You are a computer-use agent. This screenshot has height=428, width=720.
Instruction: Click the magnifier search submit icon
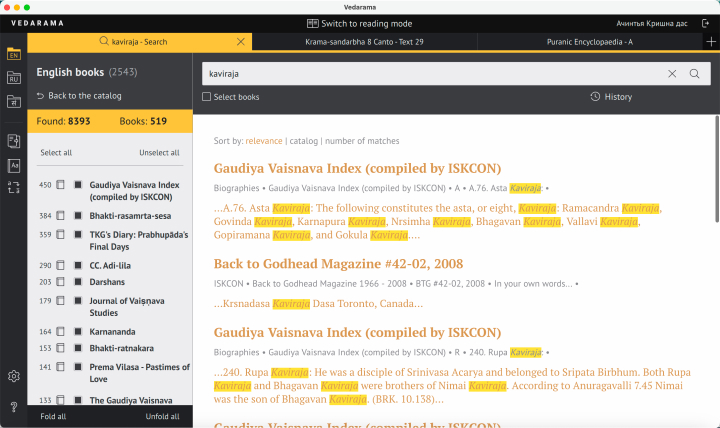pyautogui.click(x=695, y=74)
